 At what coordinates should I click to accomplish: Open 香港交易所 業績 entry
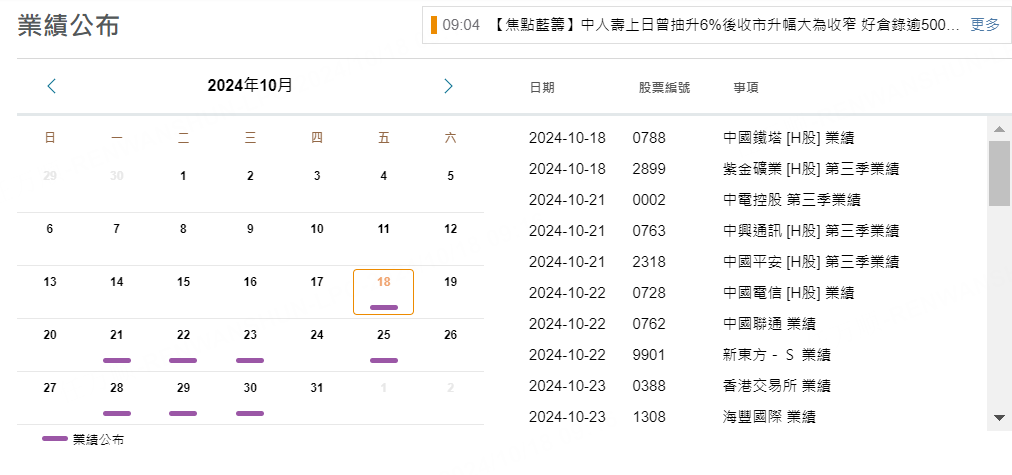[x=776, y=386]
